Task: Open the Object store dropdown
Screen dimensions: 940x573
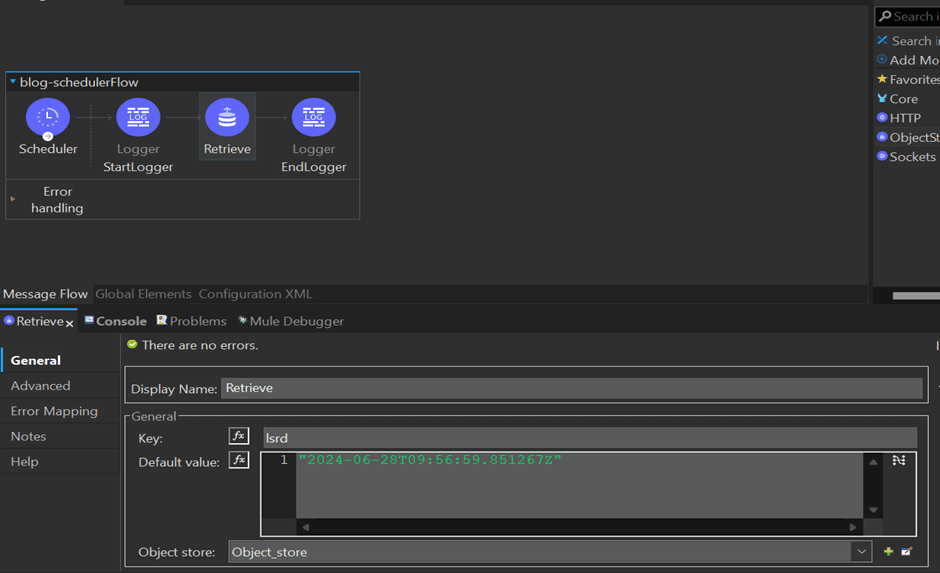Action: pyautogui.click(x=861, y=552)
